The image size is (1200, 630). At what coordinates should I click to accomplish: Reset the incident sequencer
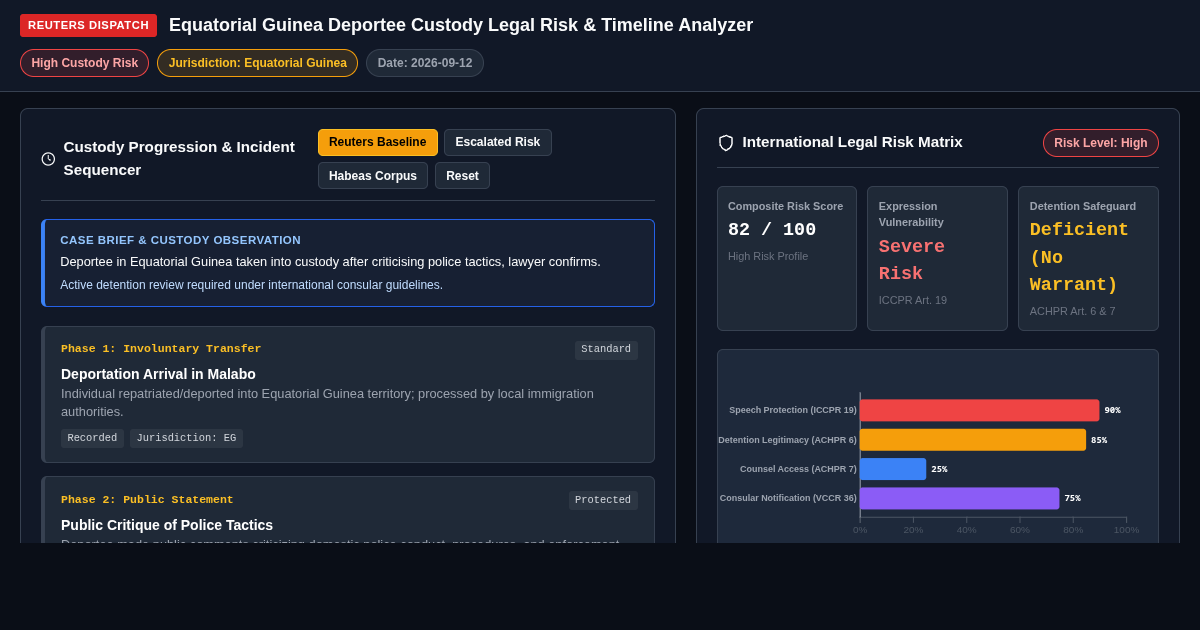click(462, 176)
